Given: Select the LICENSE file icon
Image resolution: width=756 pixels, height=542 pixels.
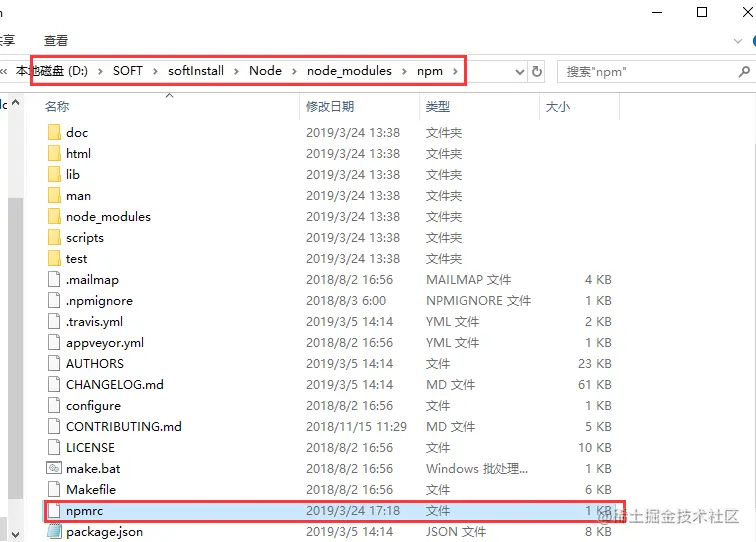Looking at the screenshot, I should coord(54,447).
